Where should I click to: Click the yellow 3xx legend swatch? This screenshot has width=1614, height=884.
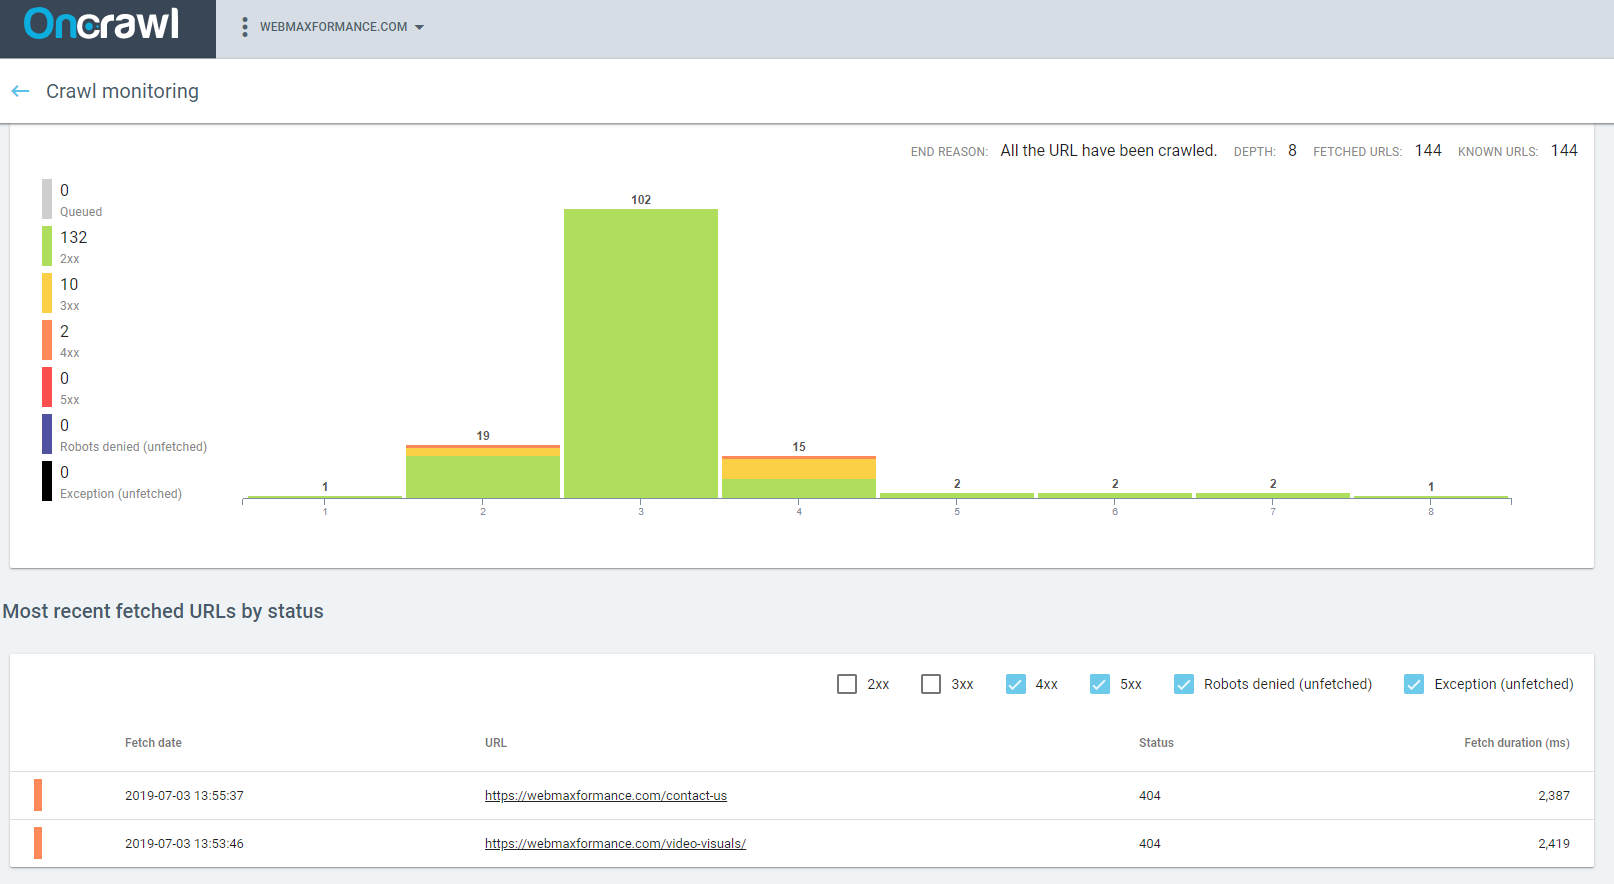47,293
